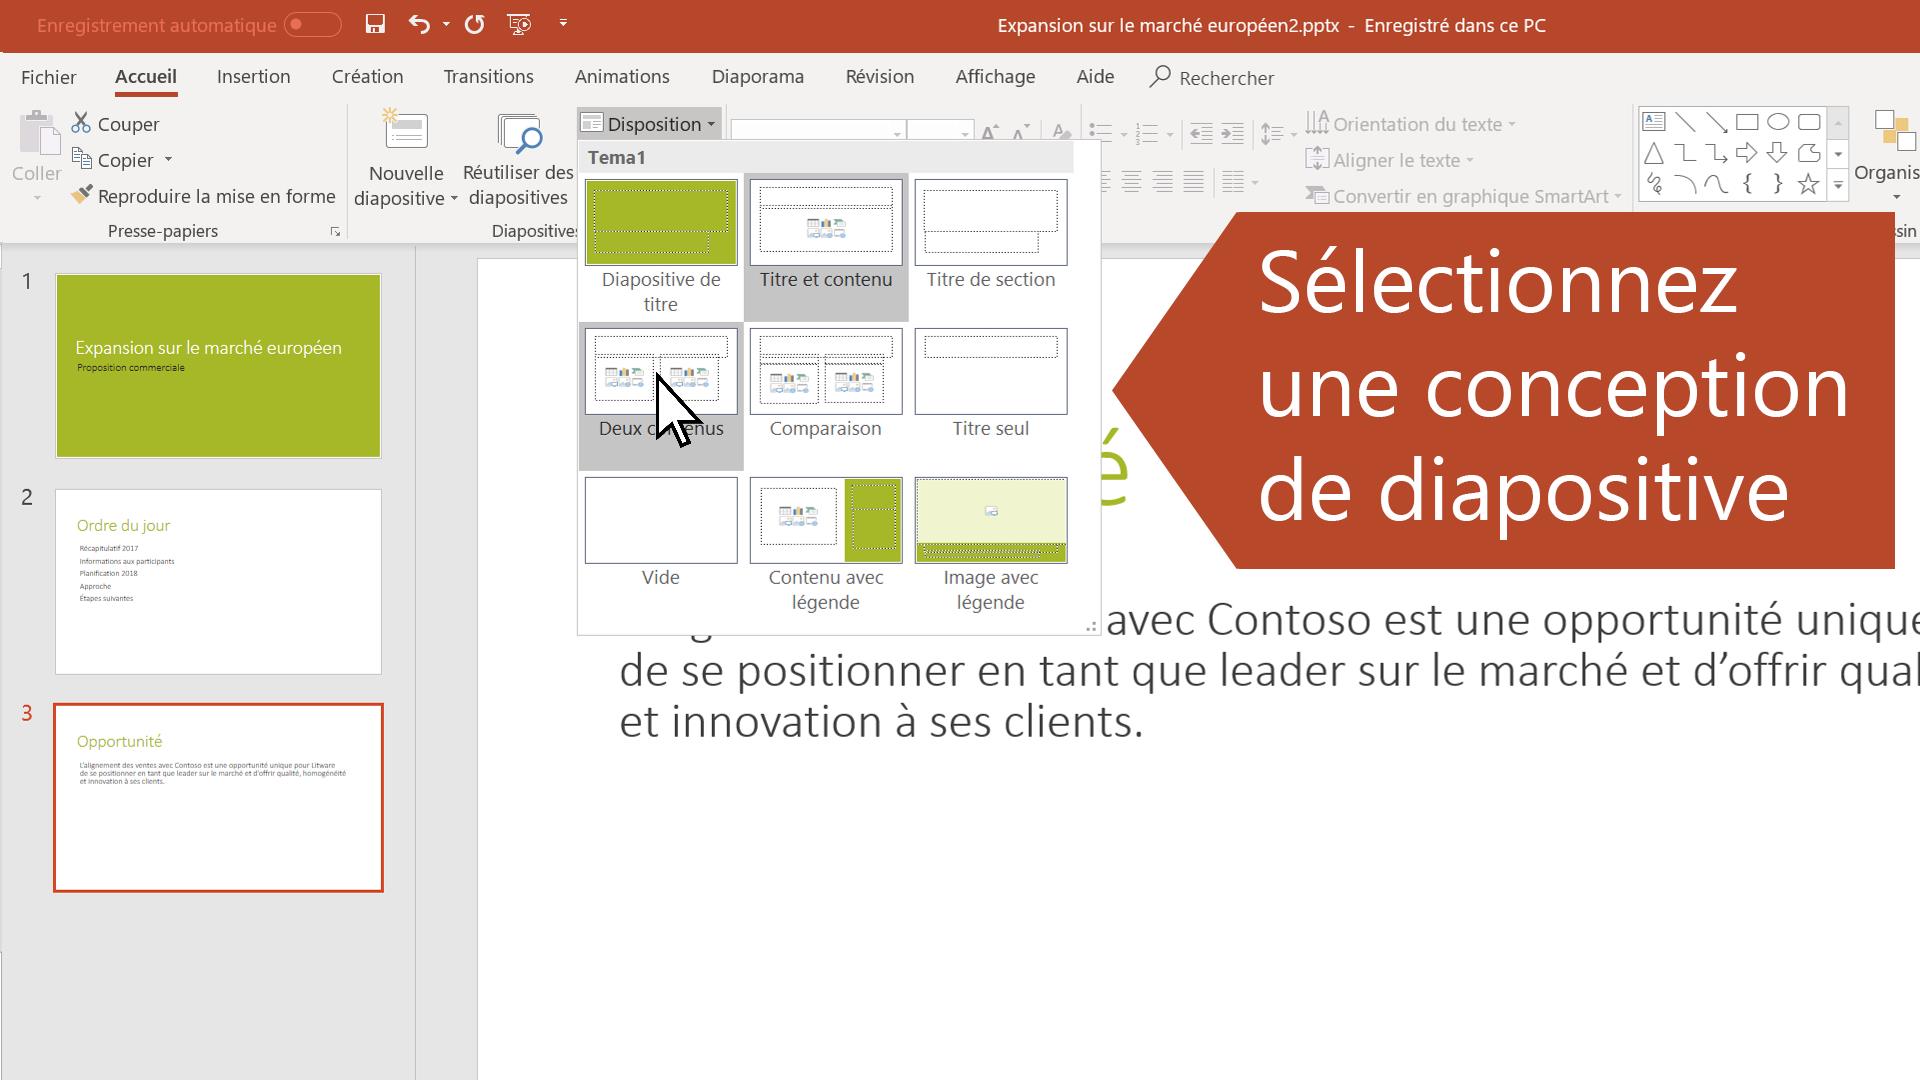Click Réutiliser des diapositives icon
Image resolution: width=1920 pixels, height=1080 pixels.
(519, 134)
